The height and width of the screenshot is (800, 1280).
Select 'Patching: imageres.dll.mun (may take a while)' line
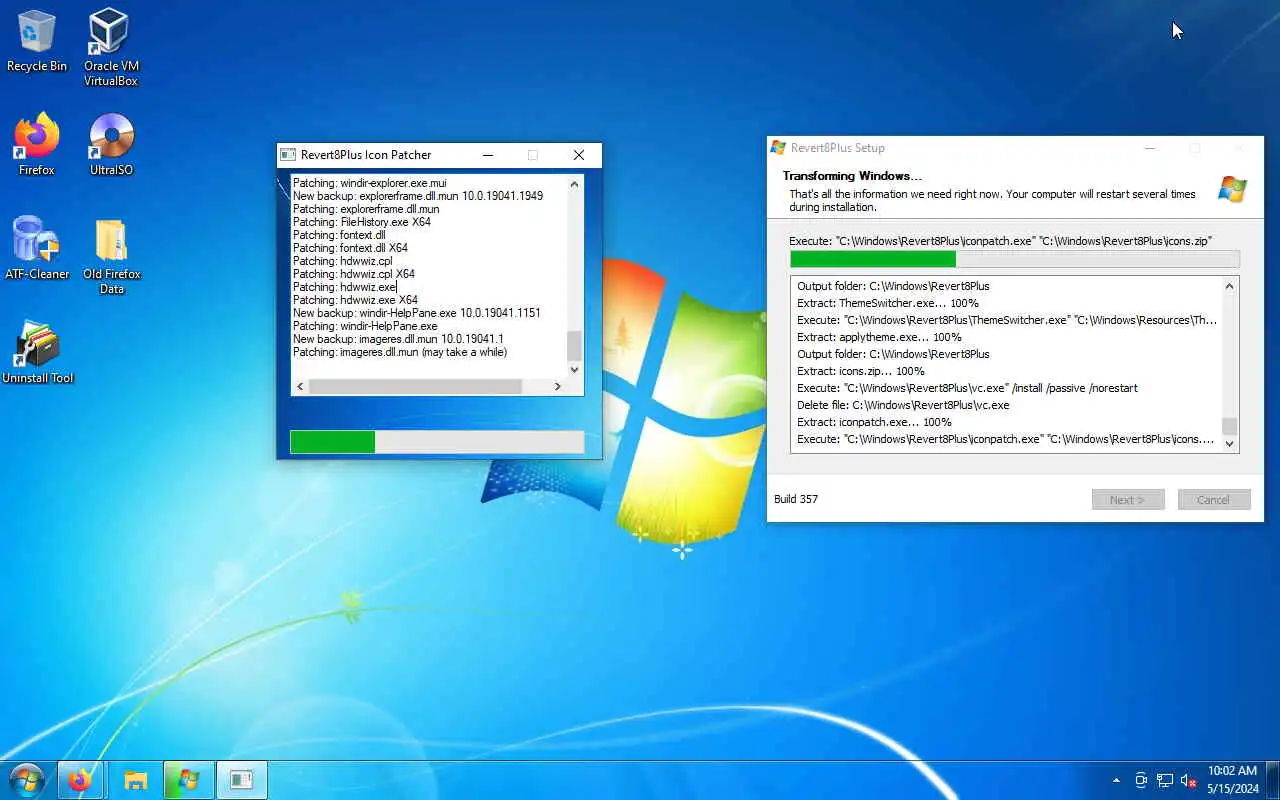[x=400, y=352]
